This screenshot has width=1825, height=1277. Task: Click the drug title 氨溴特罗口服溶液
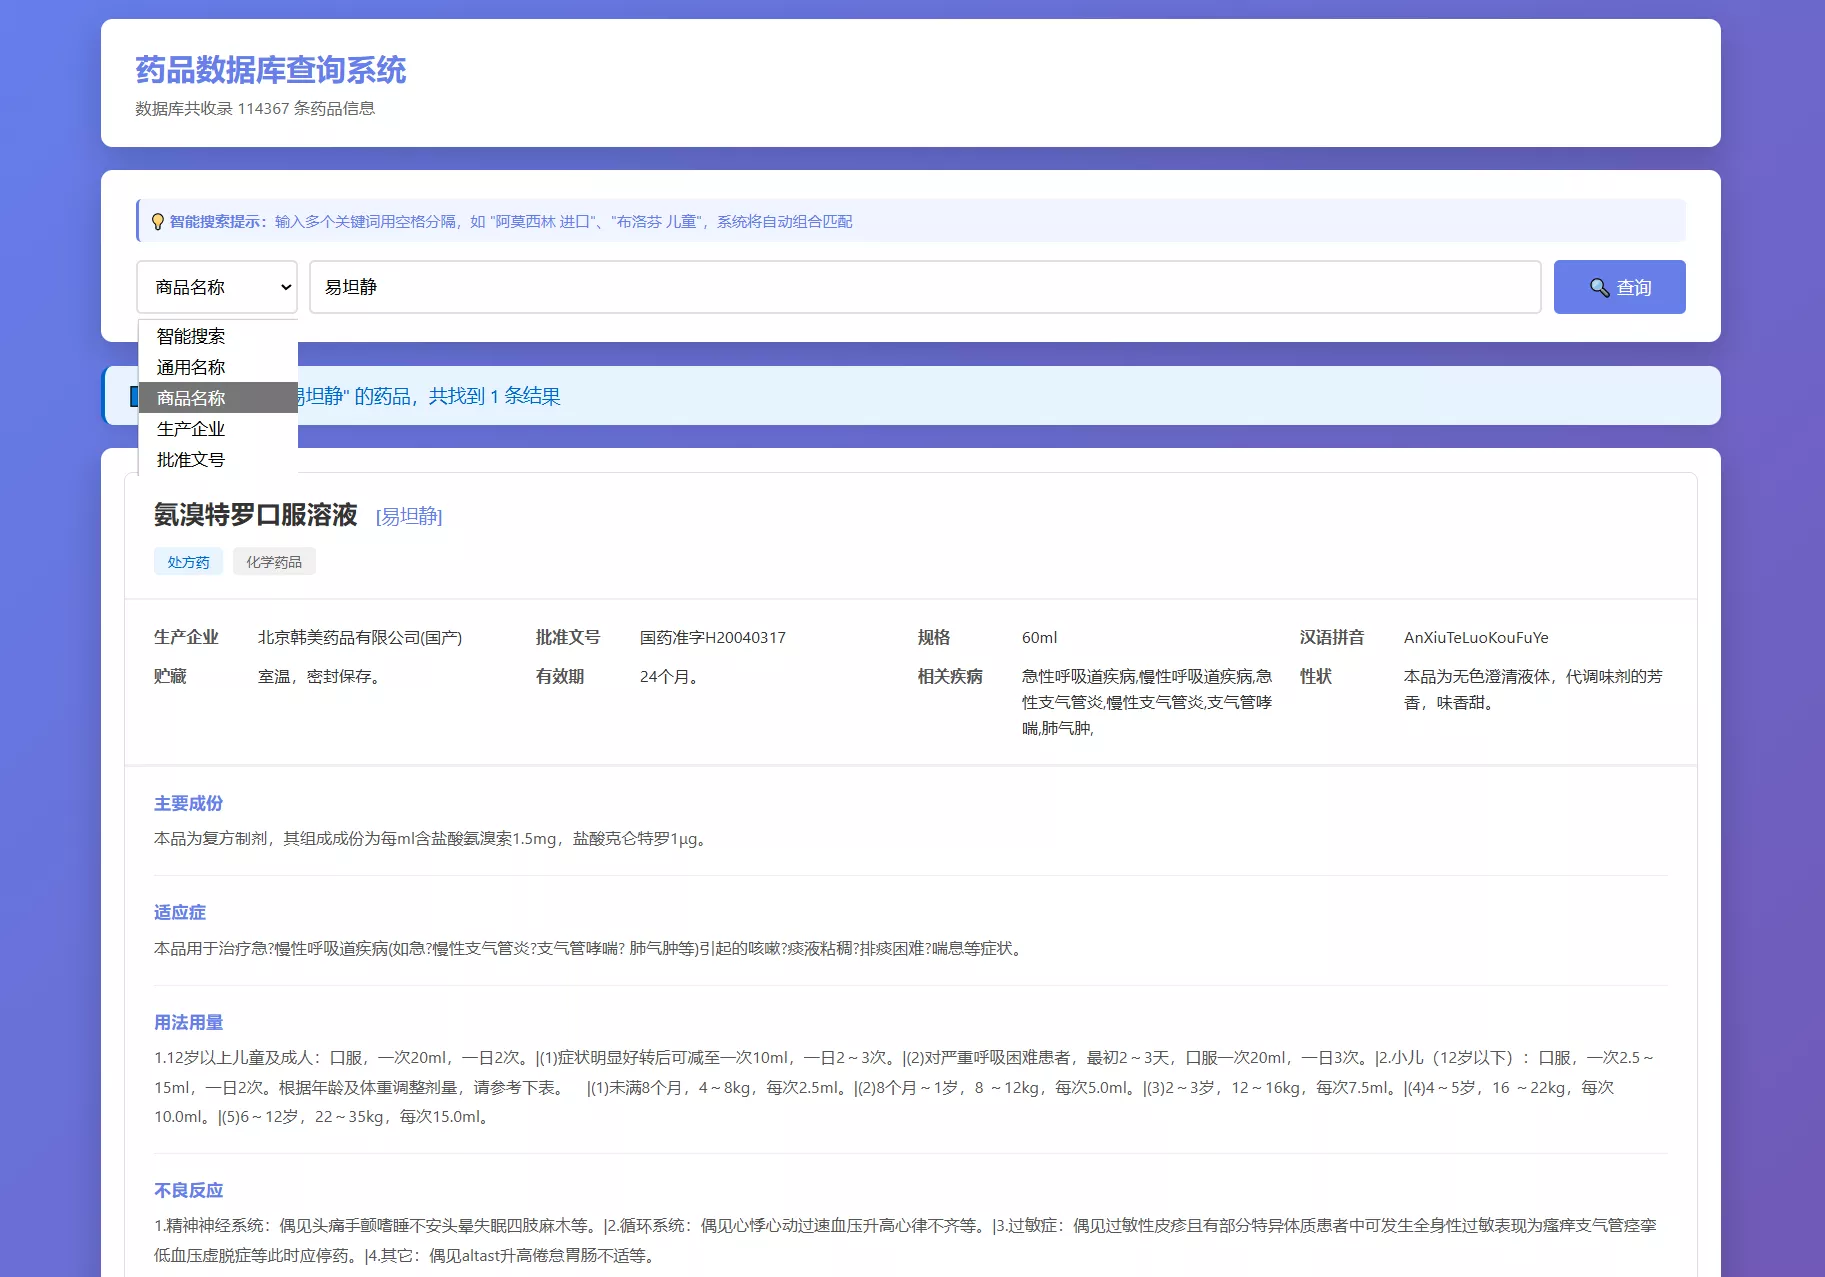coord(253,516)
